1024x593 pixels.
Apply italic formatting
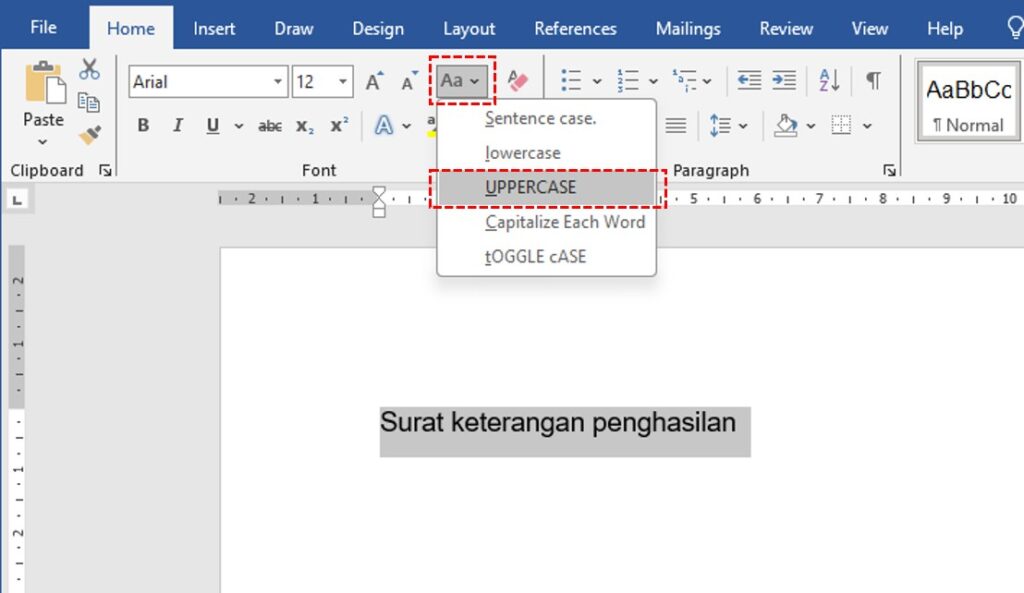178,125
